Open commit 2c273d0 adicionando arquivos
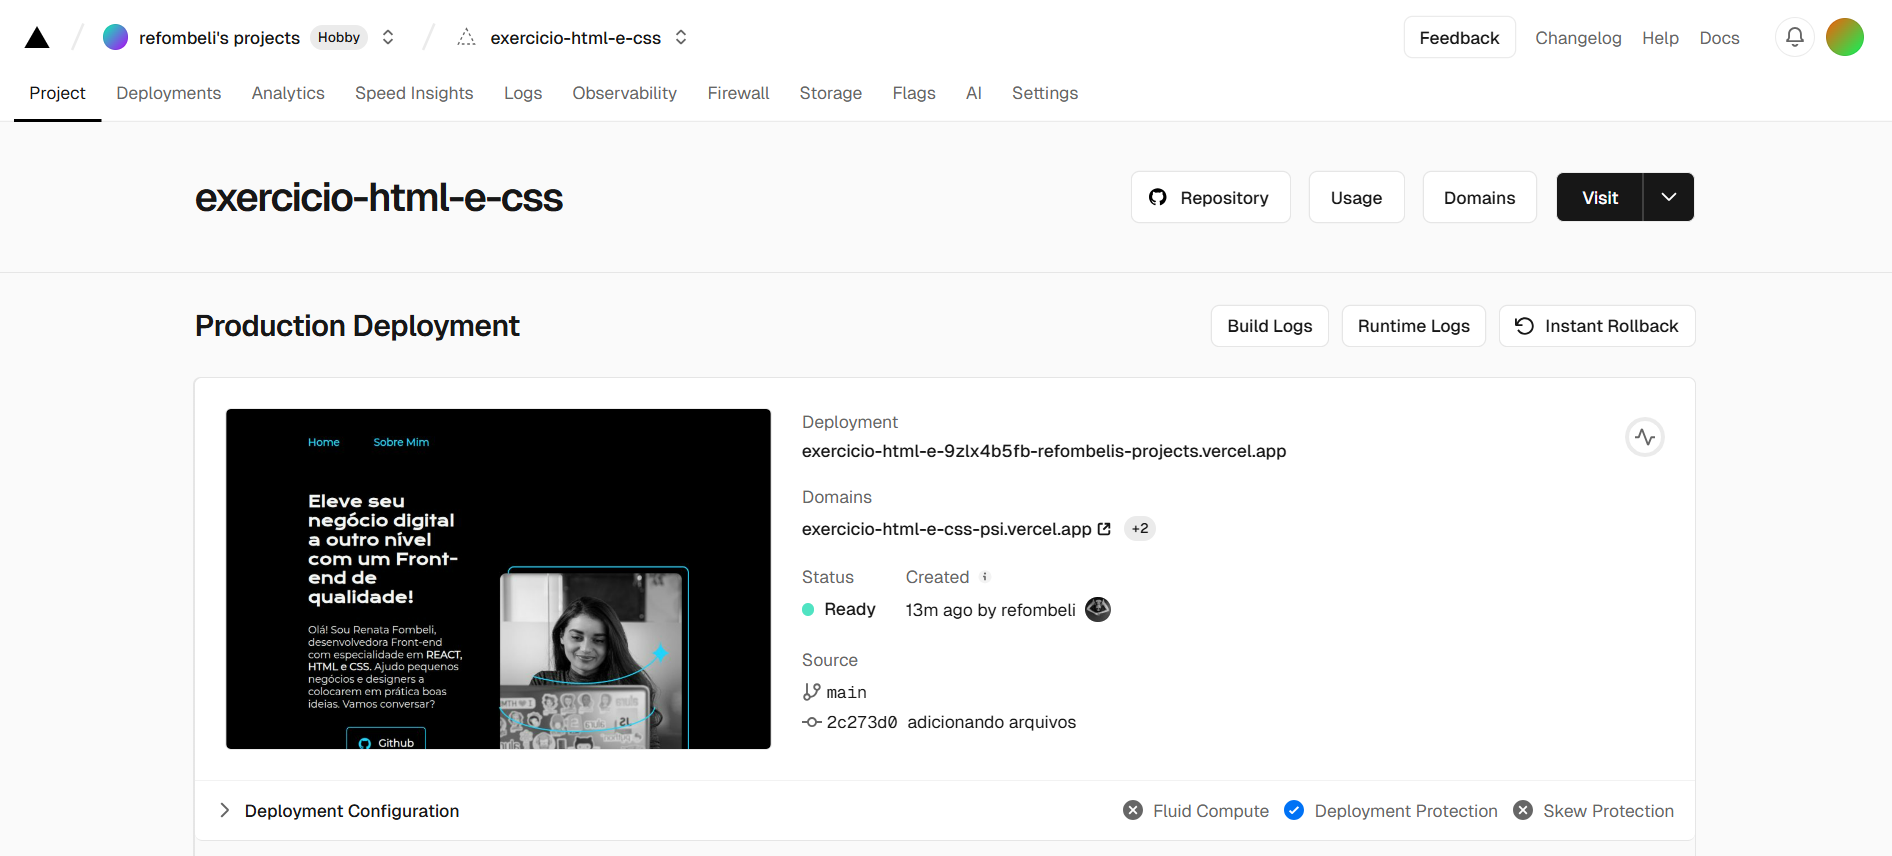The image size is (1892, 856). [951, 722]
